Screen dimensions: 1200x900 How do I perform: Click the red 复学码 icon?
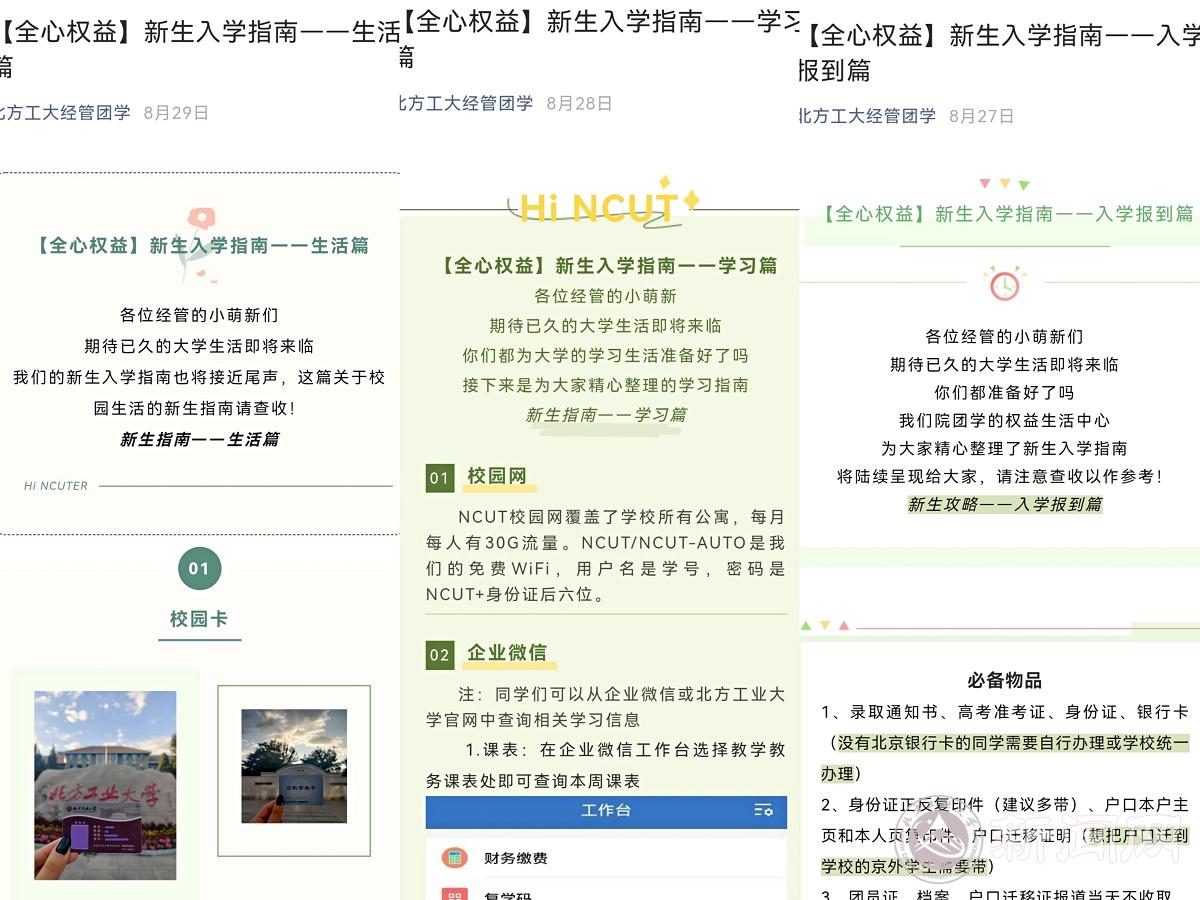[455, 893]
